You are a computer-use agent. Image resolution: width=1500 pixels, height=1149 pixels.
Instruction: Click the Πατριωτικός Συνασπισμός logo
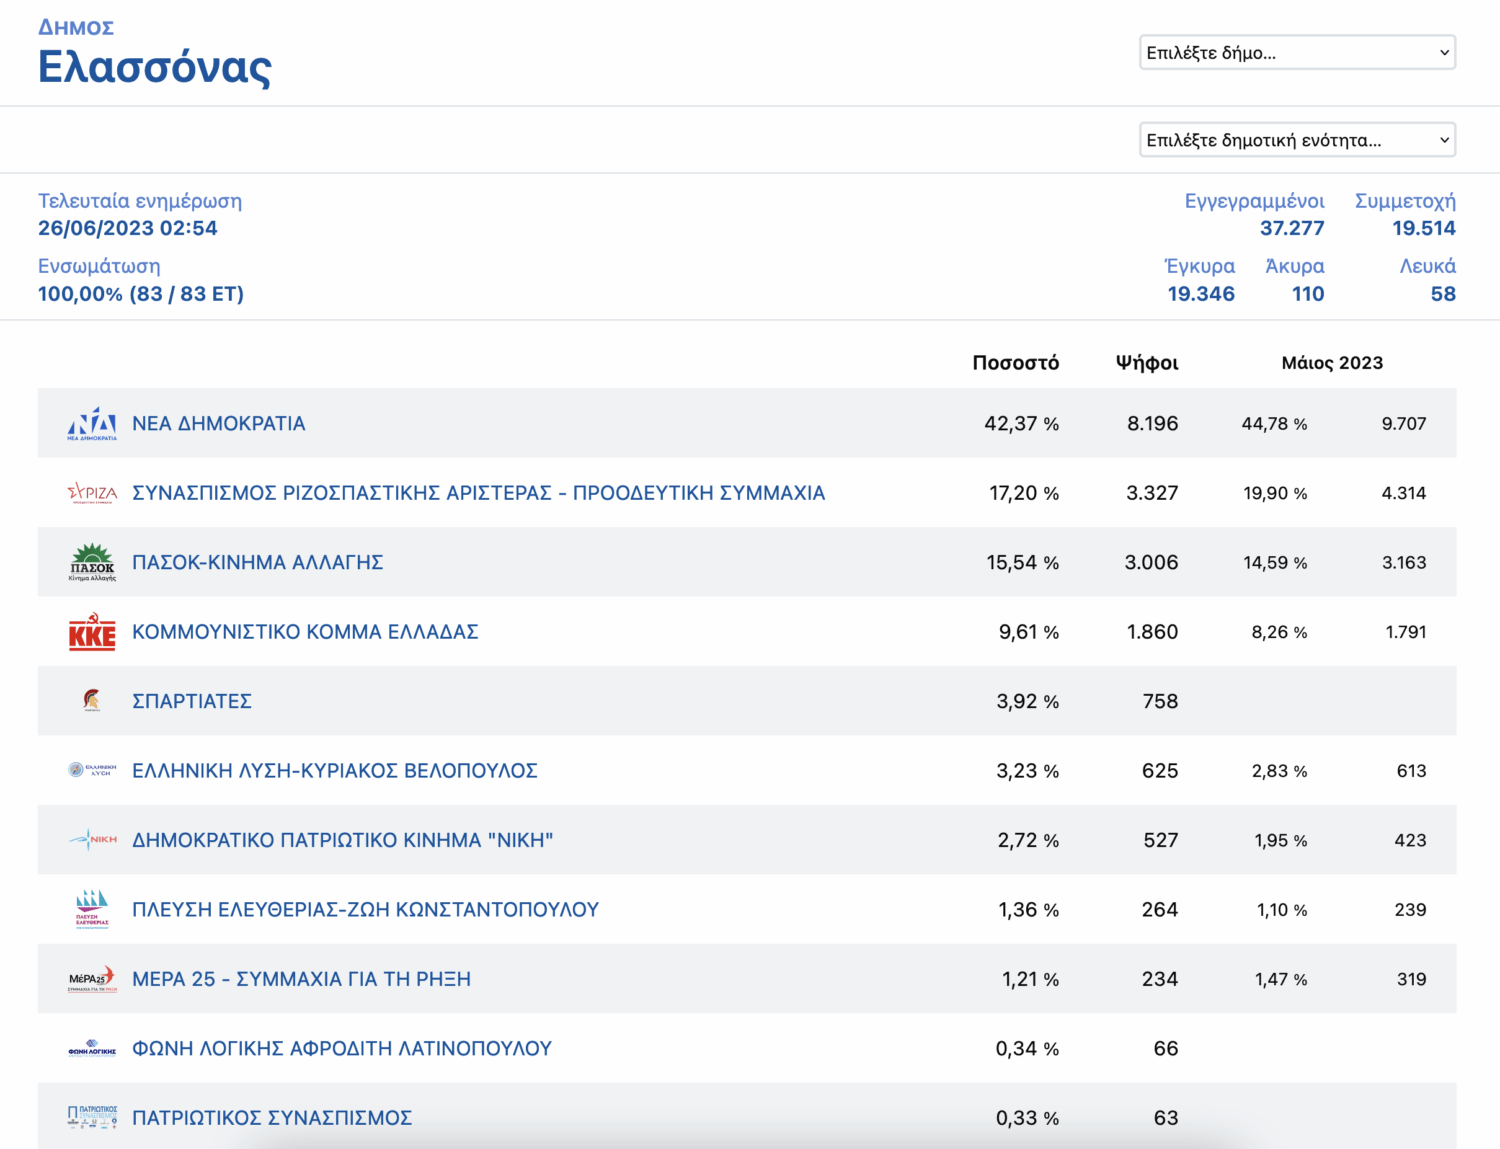(x=92, y=1117)
